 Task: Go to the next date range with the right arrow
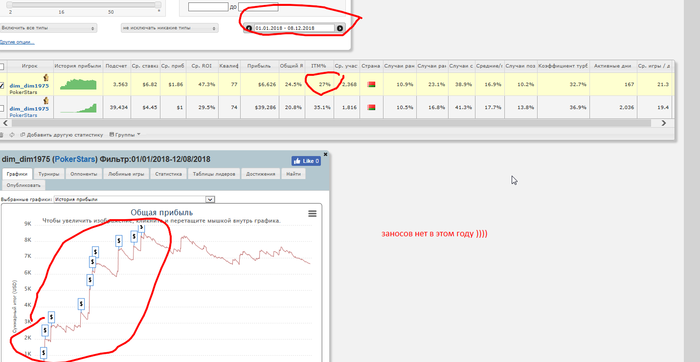[340, 28]
